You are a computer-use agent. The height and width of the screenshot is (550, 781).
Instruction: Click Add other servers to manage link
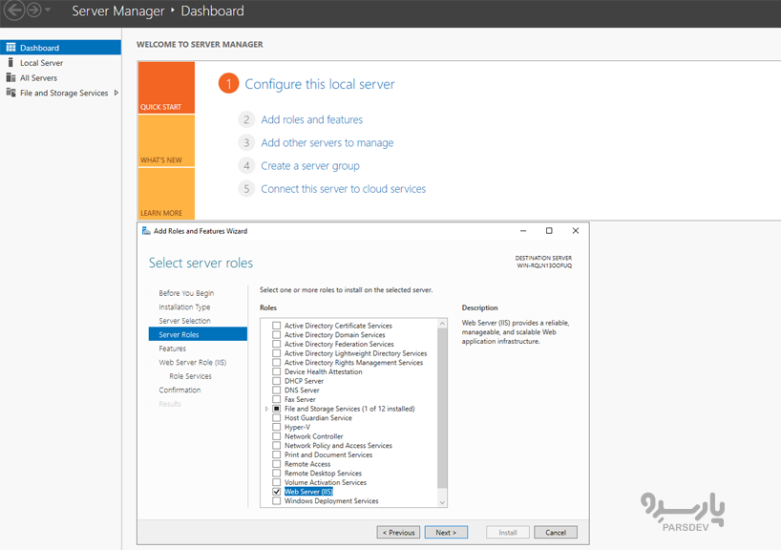point(327,142)
